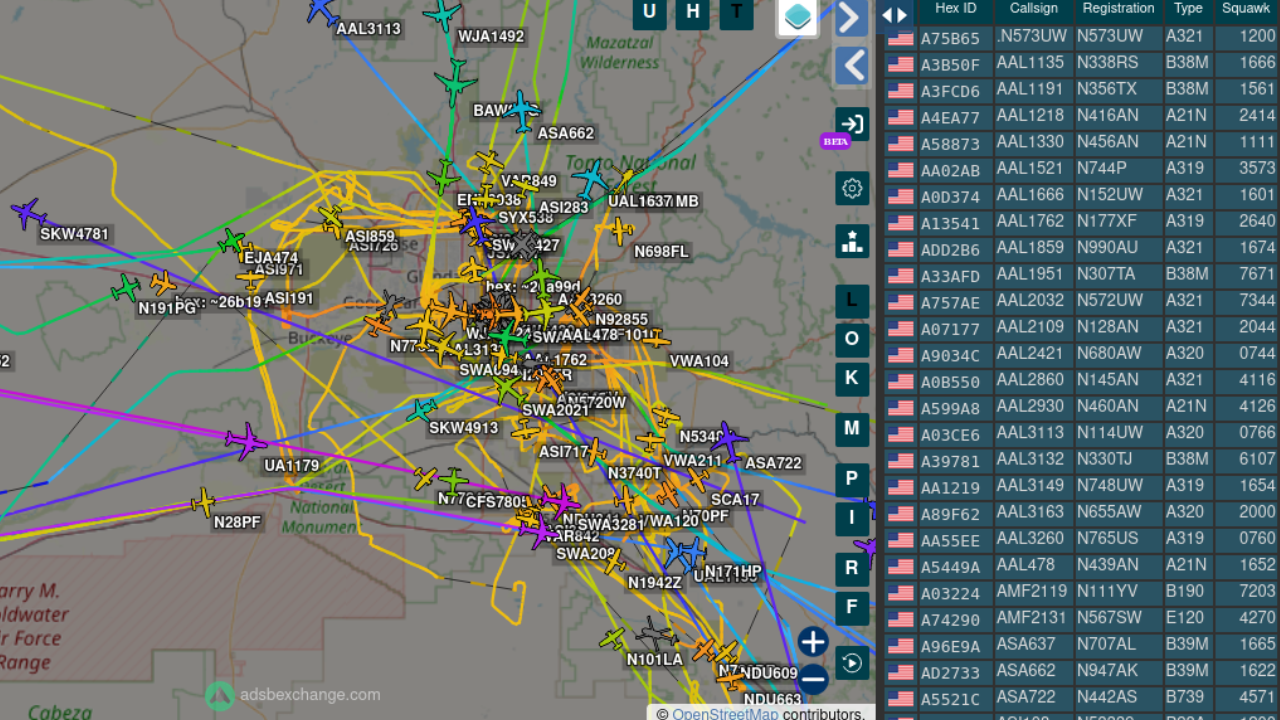This screenshot has height=720, width=1280.
Task: Expand sidebar with the right chevron
Action: pyautogui.click(x=852, y=17)
